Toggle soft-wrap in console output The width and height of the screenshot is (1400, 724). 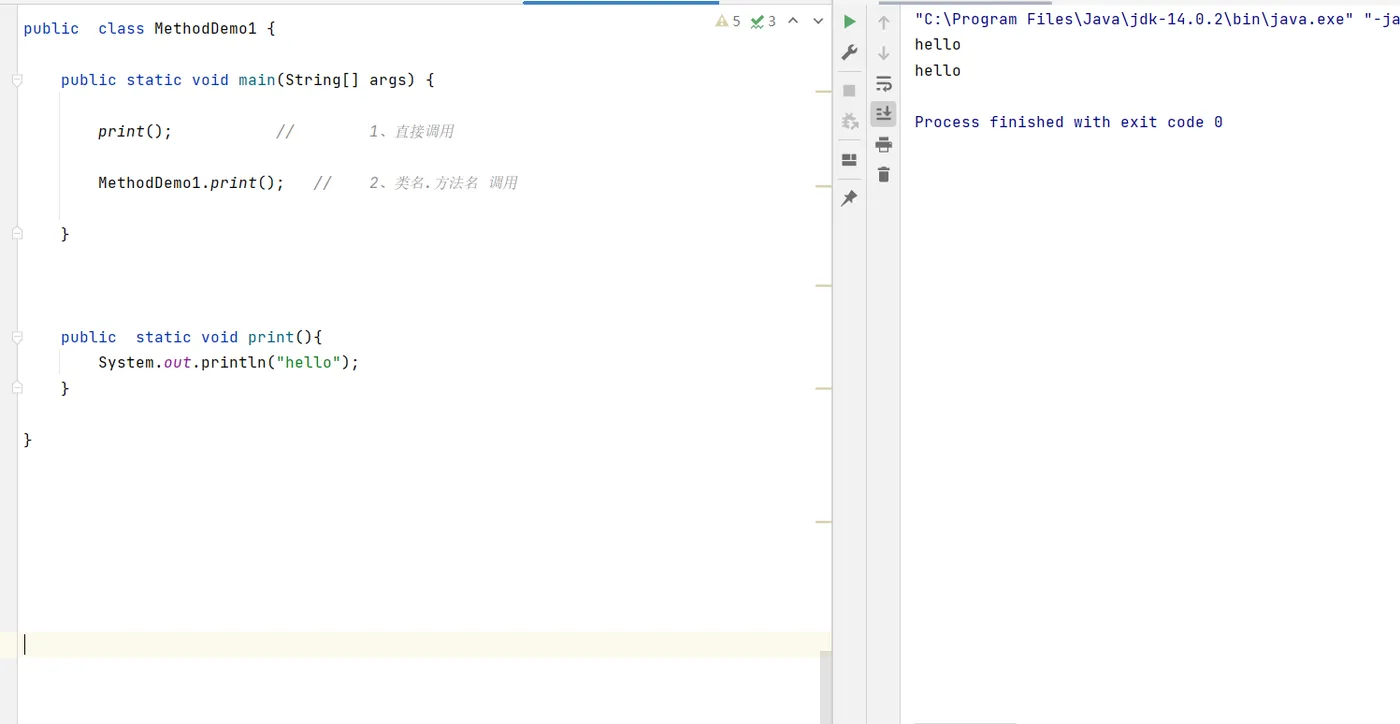(883, 83)
